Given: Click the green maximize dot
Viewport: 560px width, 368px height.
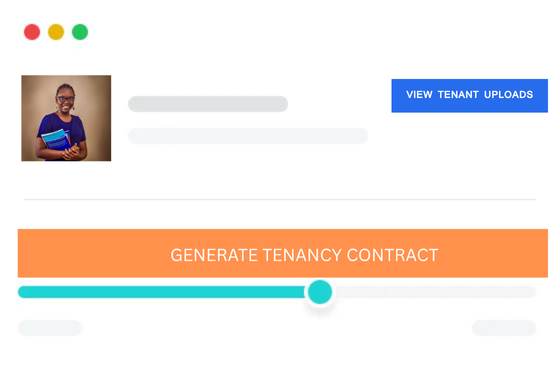Looking at the screenshot, I should 80,32.
